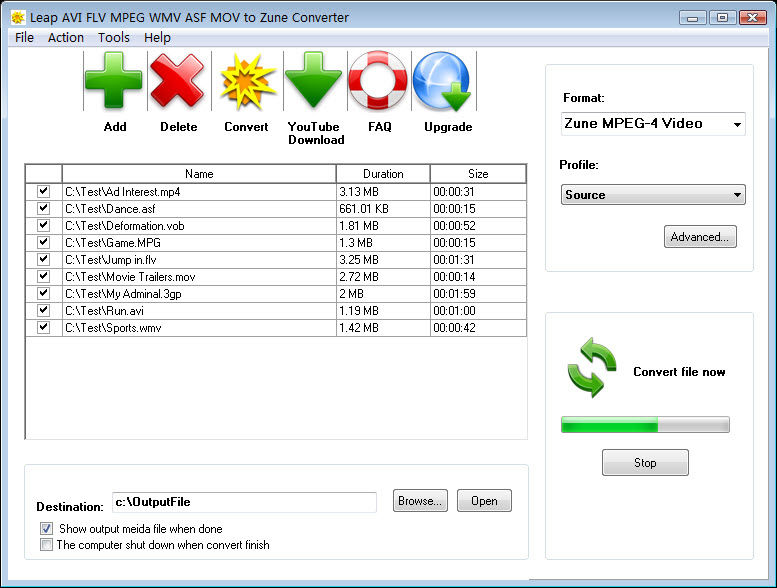Open the Tools menu

113,38
